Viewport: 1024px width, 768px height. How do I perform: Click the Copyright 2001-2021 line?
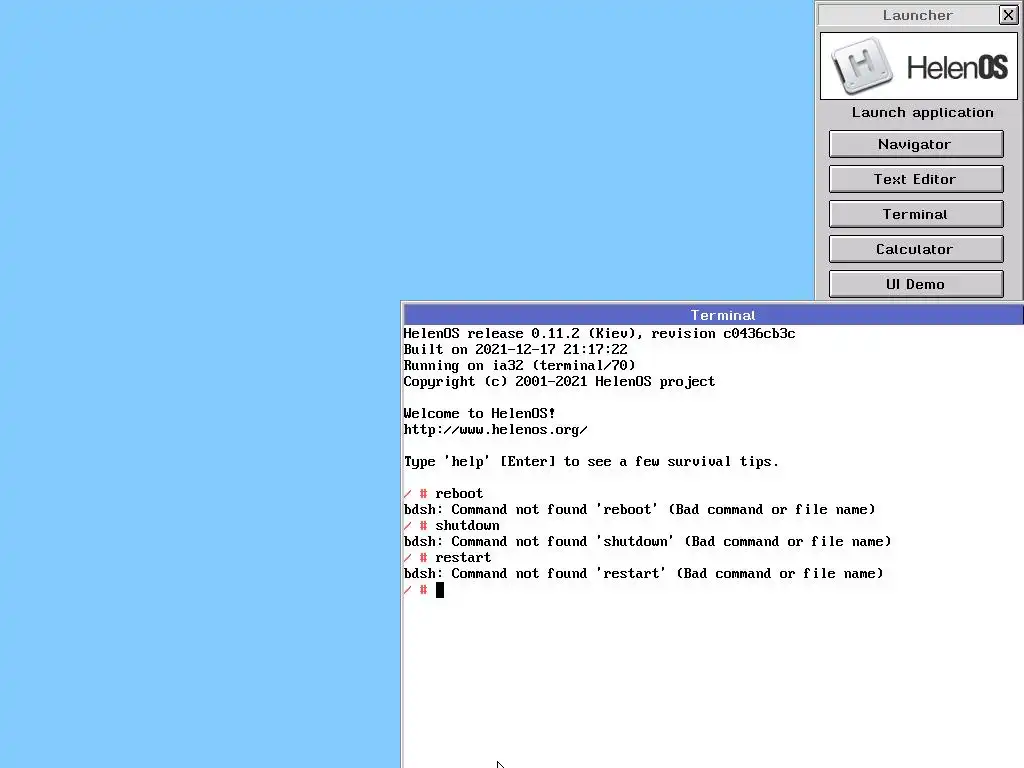coord(559,381)
